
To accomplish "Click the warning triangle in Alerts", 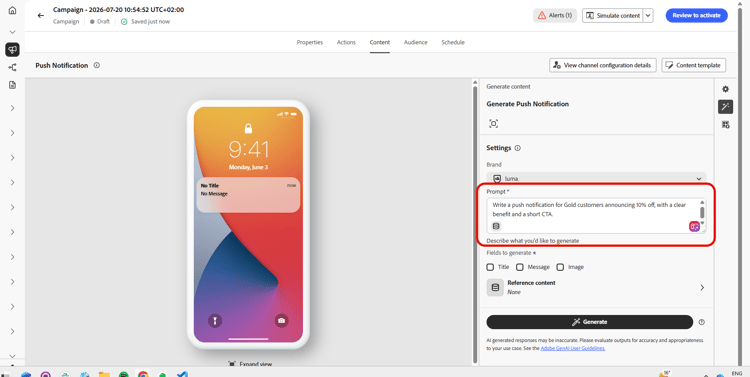I will [542, 15].
